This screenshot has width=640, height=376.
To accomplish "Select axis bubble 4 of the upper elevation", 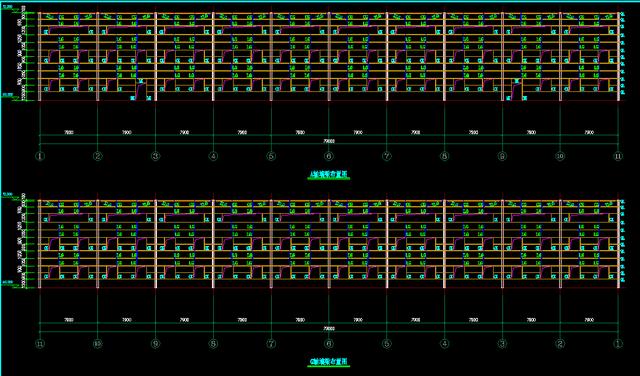I will click(213, 156).
